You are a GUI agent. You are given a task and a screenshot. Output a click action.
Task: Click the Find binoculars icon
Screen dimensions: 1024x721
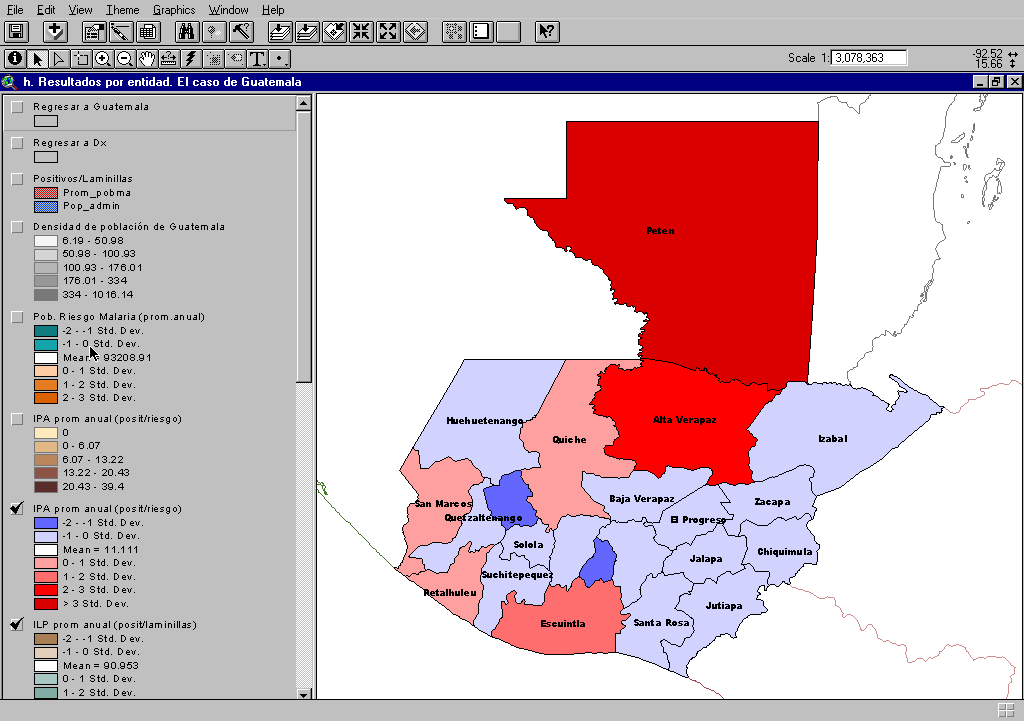(x=186, y=31)
